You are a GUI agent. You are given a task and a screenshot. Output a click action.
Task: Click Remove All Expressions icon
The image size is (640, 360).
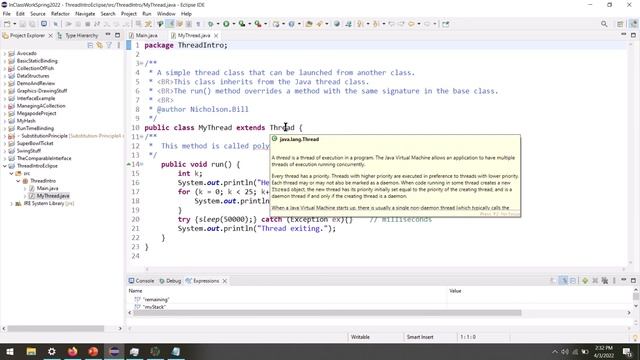click(605, 281)
